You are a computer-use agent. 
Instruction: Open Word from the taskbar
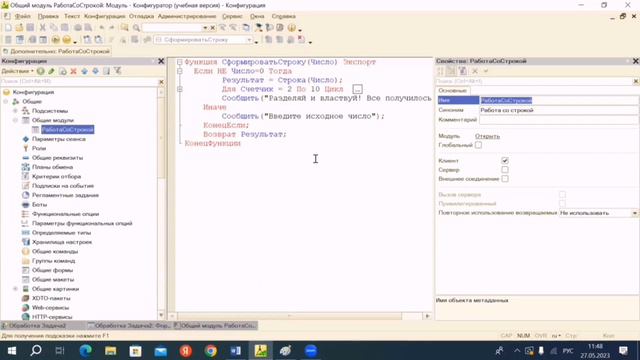(236, 351)
